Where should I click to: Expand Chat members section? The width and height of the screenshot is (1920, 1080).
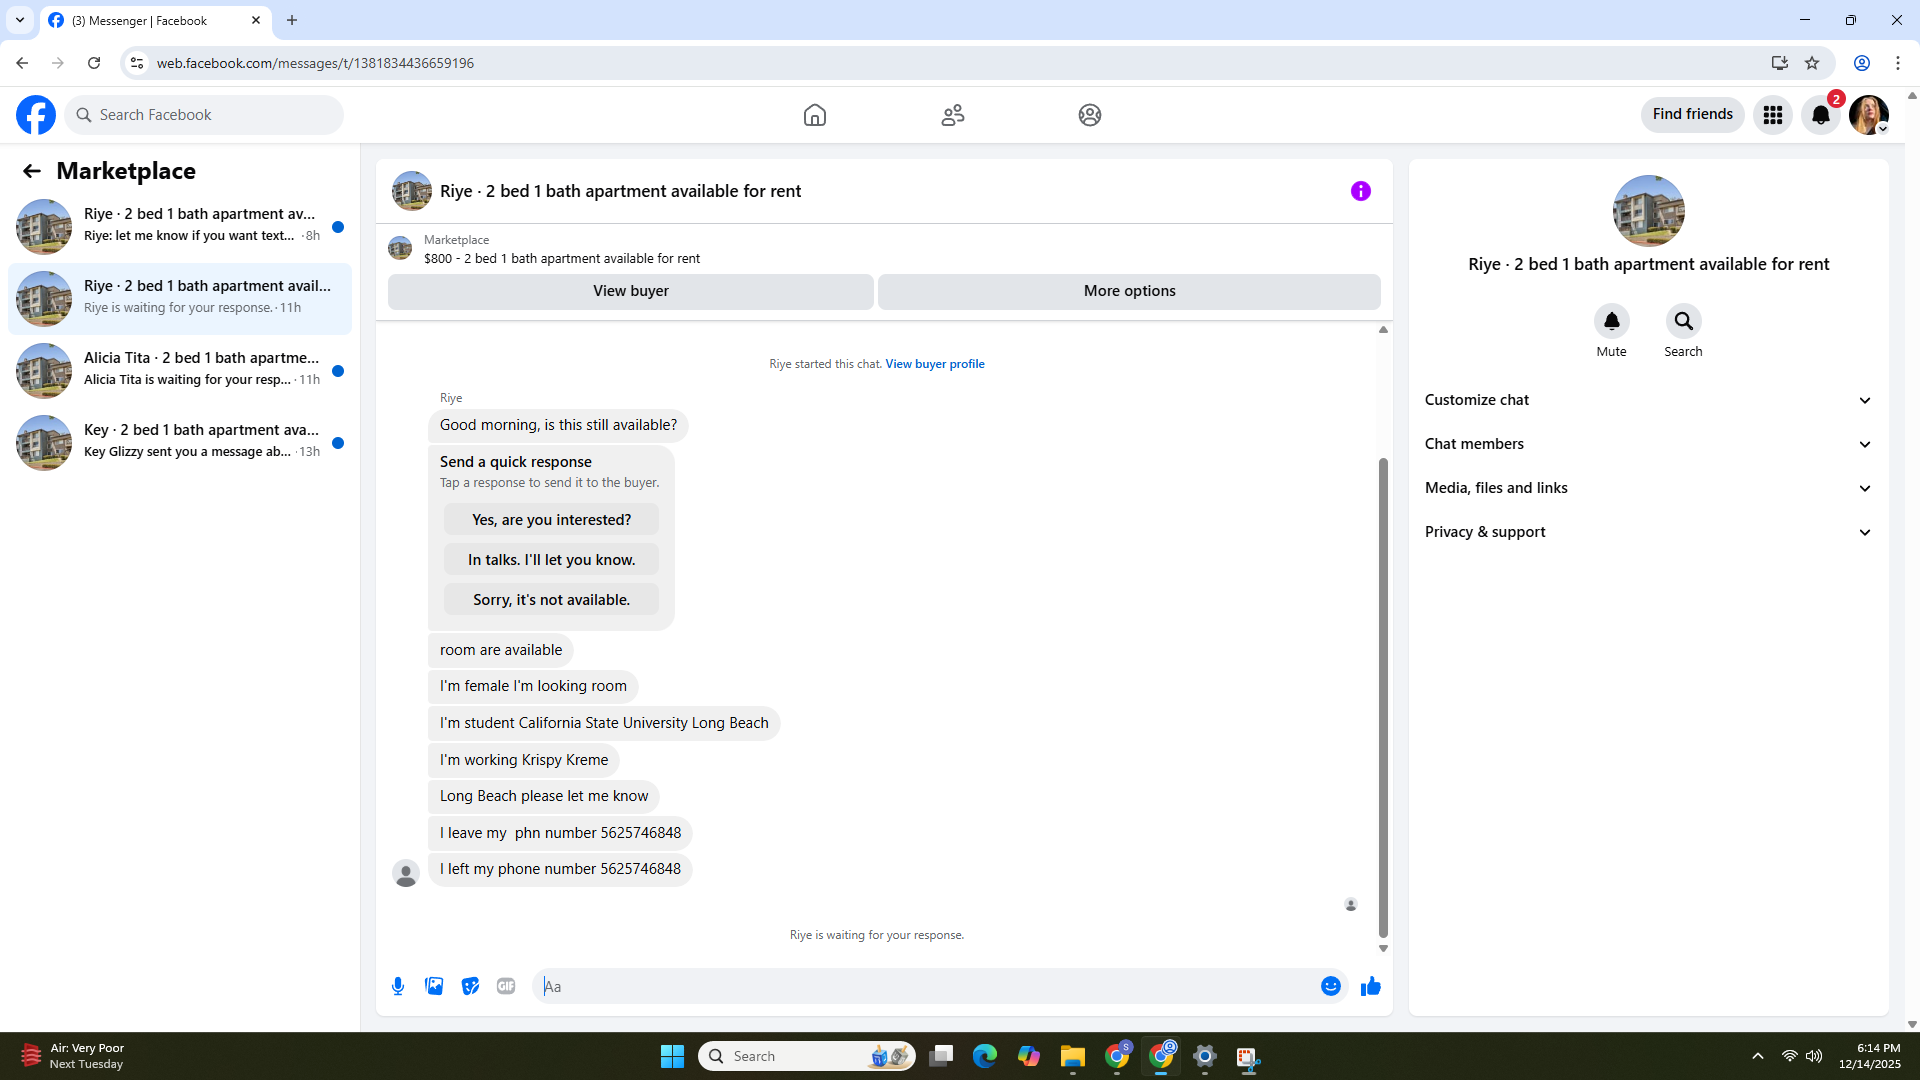(1647, 444)
